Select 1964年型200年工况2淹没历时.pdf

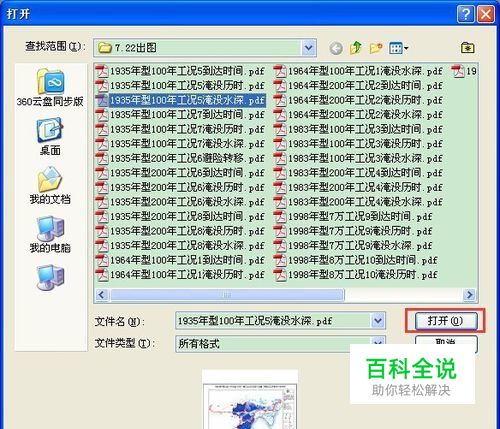358,100
